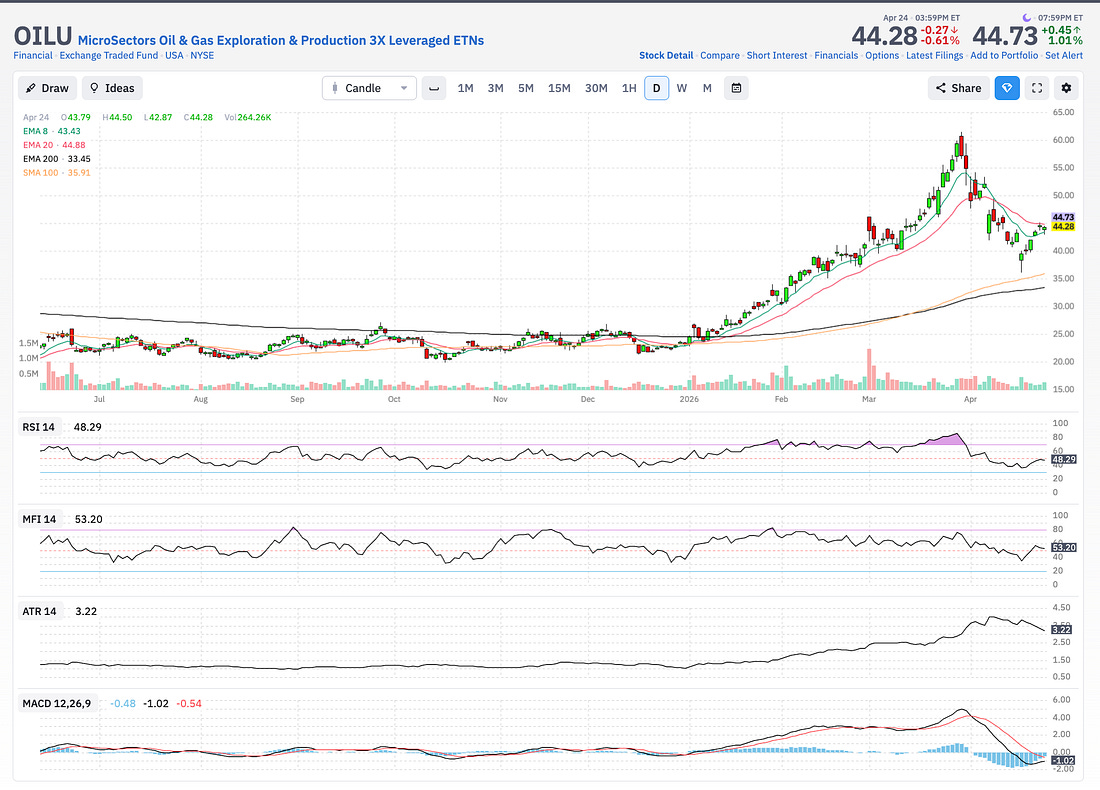This screenshot has height=790, width=1100.
Task: Click the RSI 14 indicator label
Action: (39, 427)
